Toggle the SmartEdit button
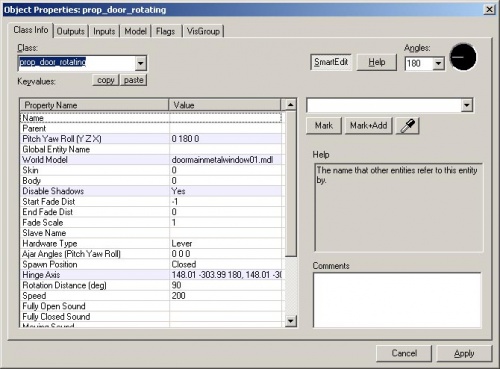 point(331,62)
